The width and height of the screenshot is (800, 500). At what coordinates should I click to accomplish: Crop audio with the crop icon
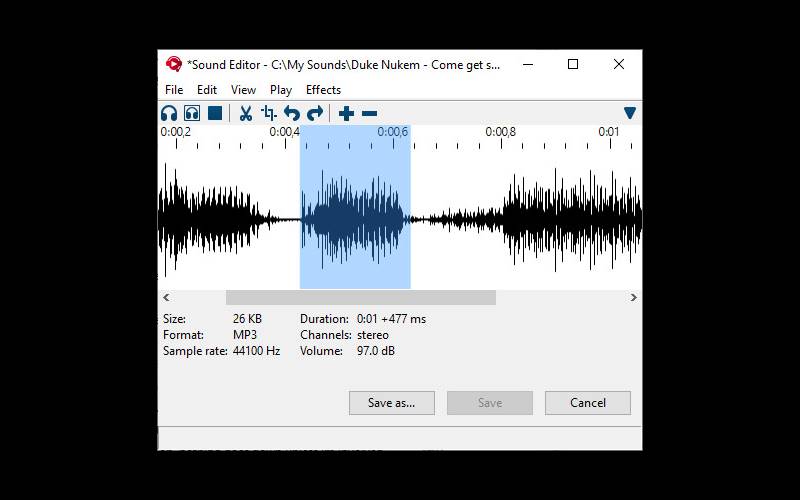[x=269, y=113]
